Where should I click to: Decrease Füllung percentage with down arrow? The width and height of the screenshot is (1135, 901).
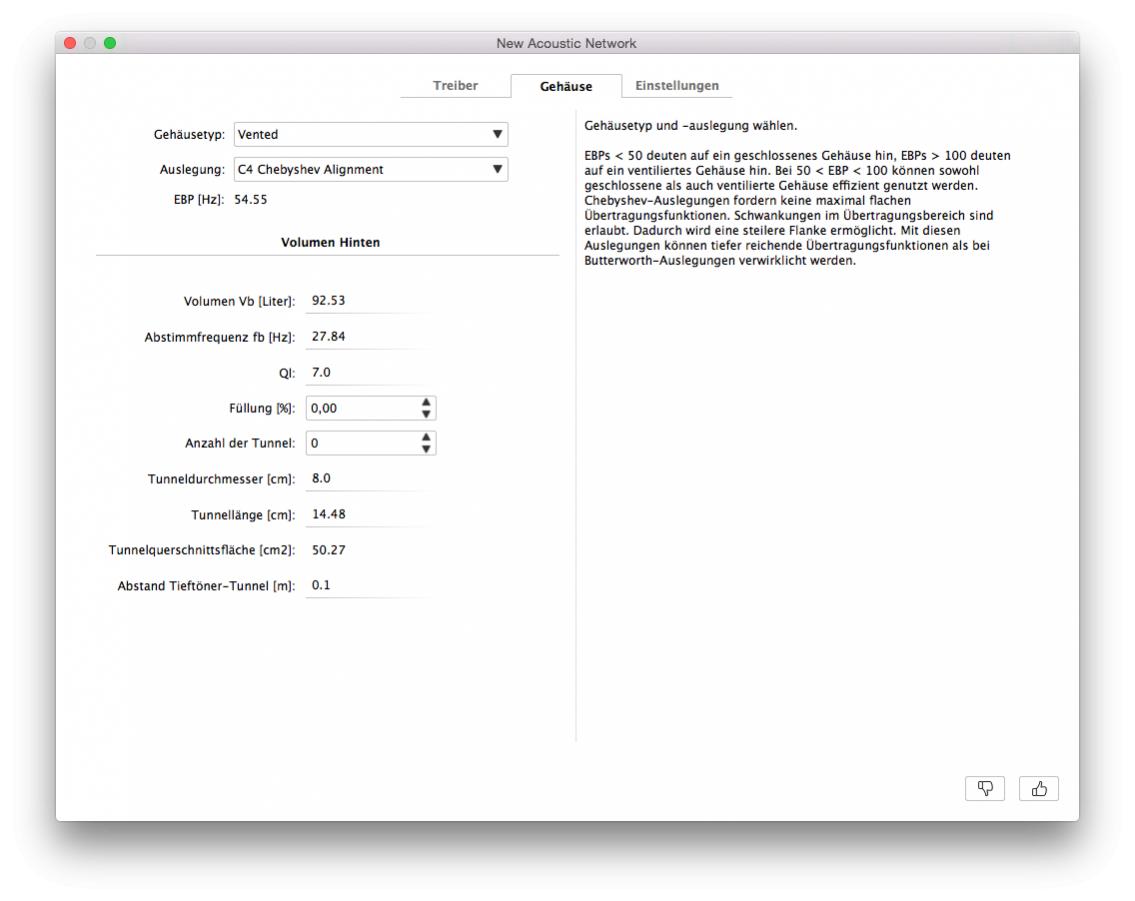coord(426,414)
